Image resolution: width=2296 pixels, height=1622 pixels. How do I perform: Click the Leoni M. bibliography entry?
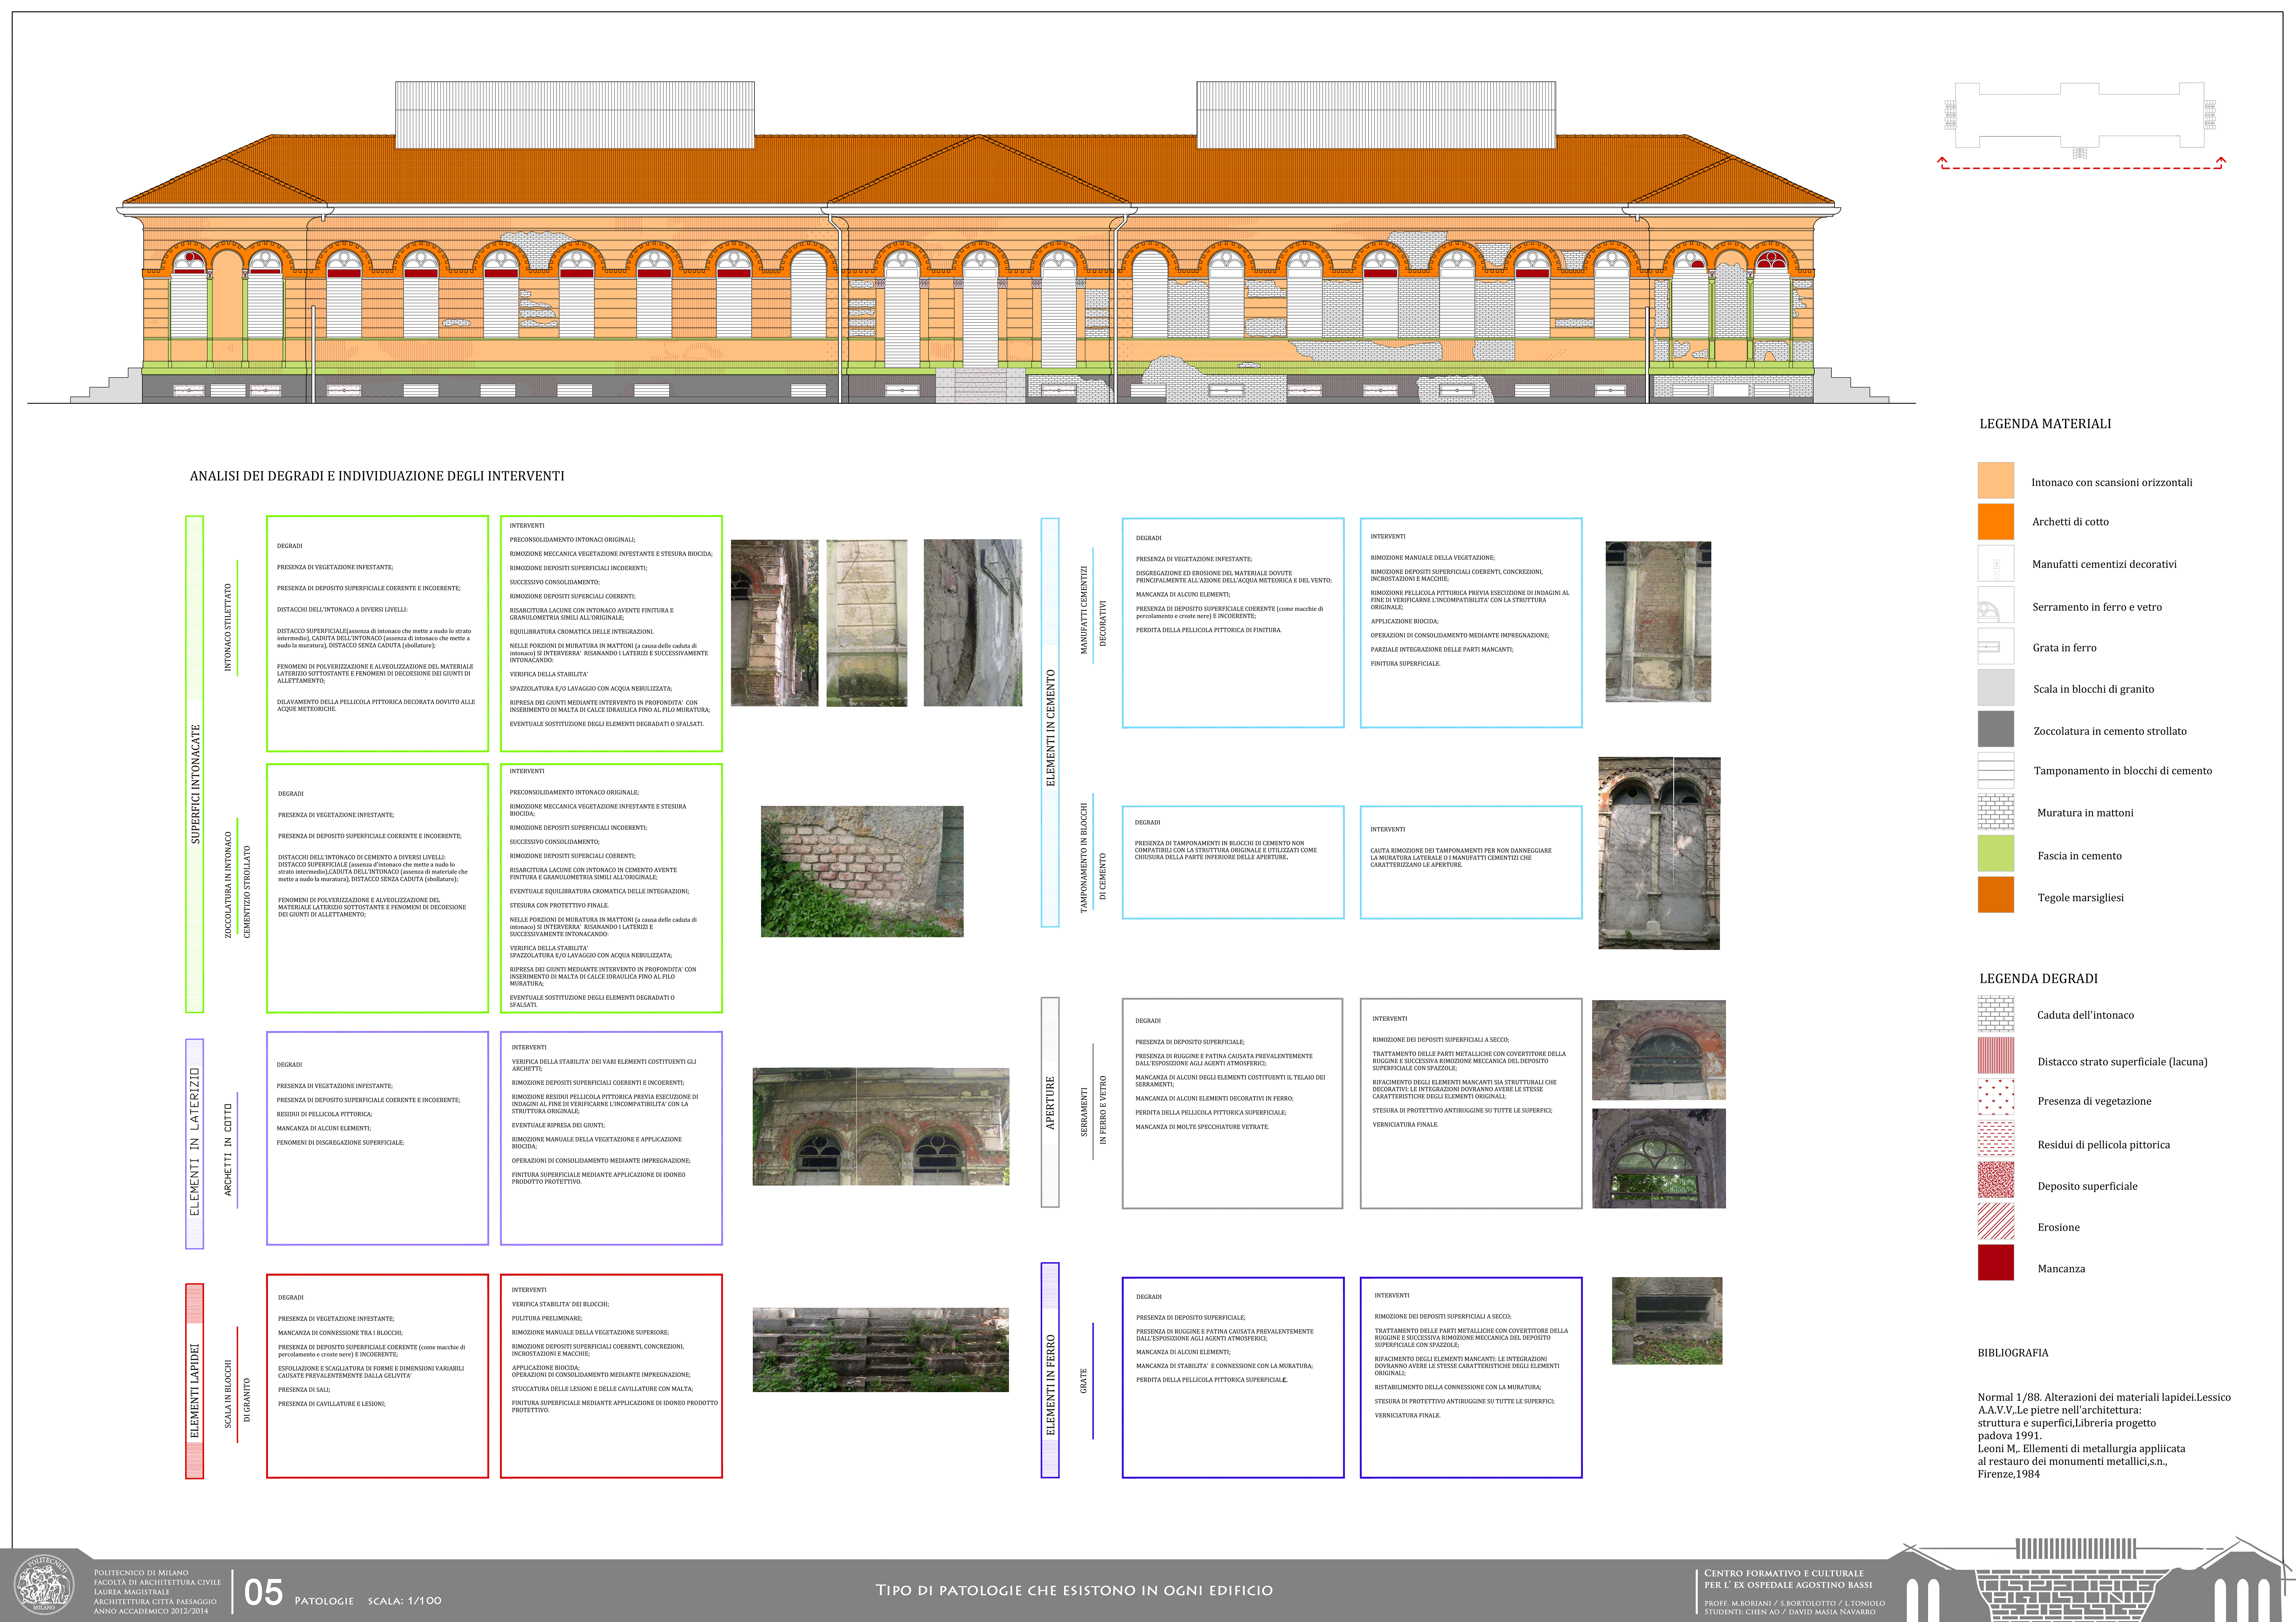(2081, 1461)
